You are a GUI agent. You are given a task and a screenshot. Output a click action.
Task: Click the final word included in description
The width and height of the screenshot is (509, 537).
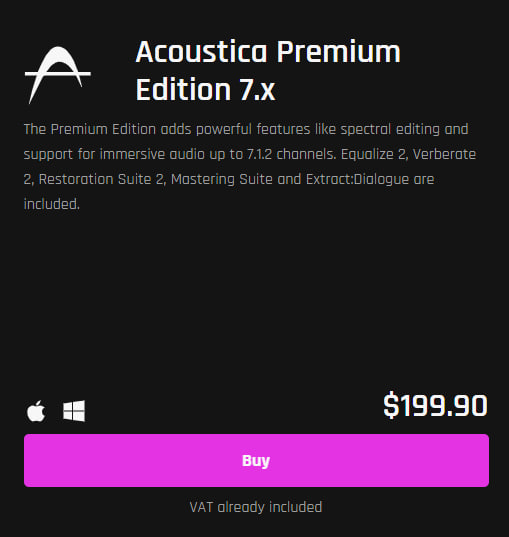[x=52, y=204]
